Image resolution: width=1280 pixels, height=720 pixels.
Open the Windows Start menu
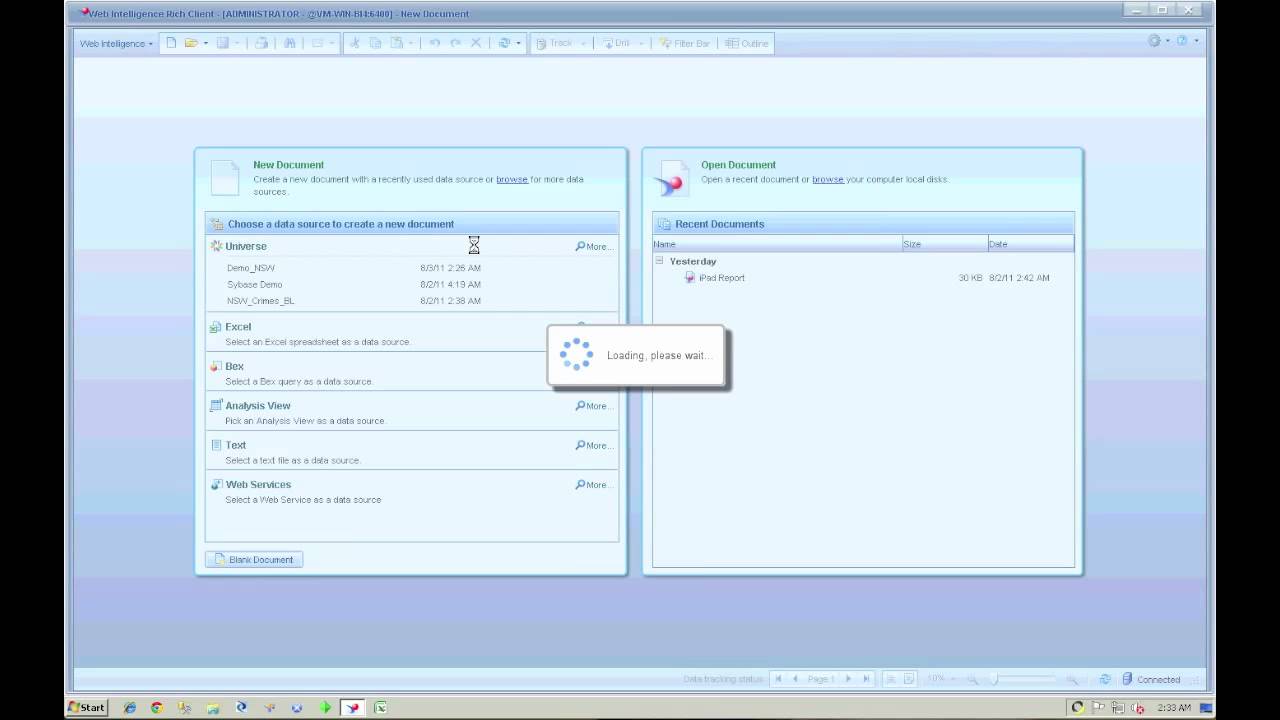pos(87,707)
